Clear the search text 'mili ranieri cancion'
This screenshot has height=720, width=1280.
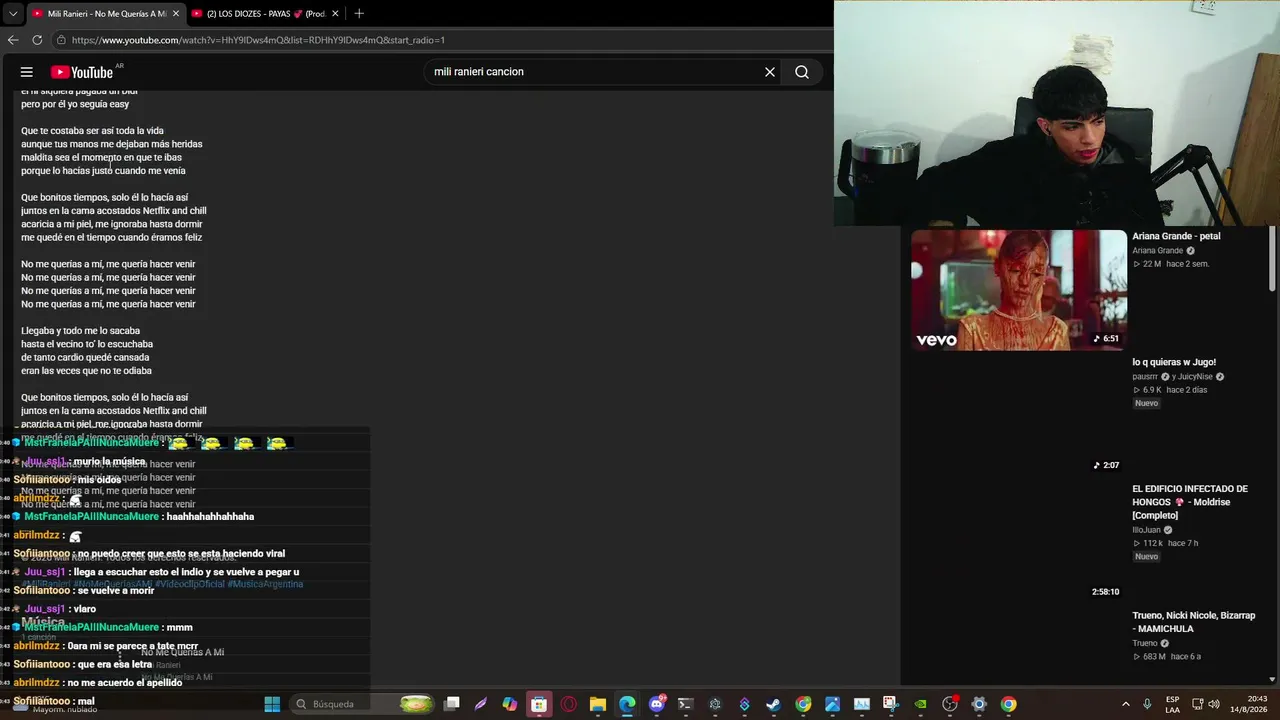point(770,72)
